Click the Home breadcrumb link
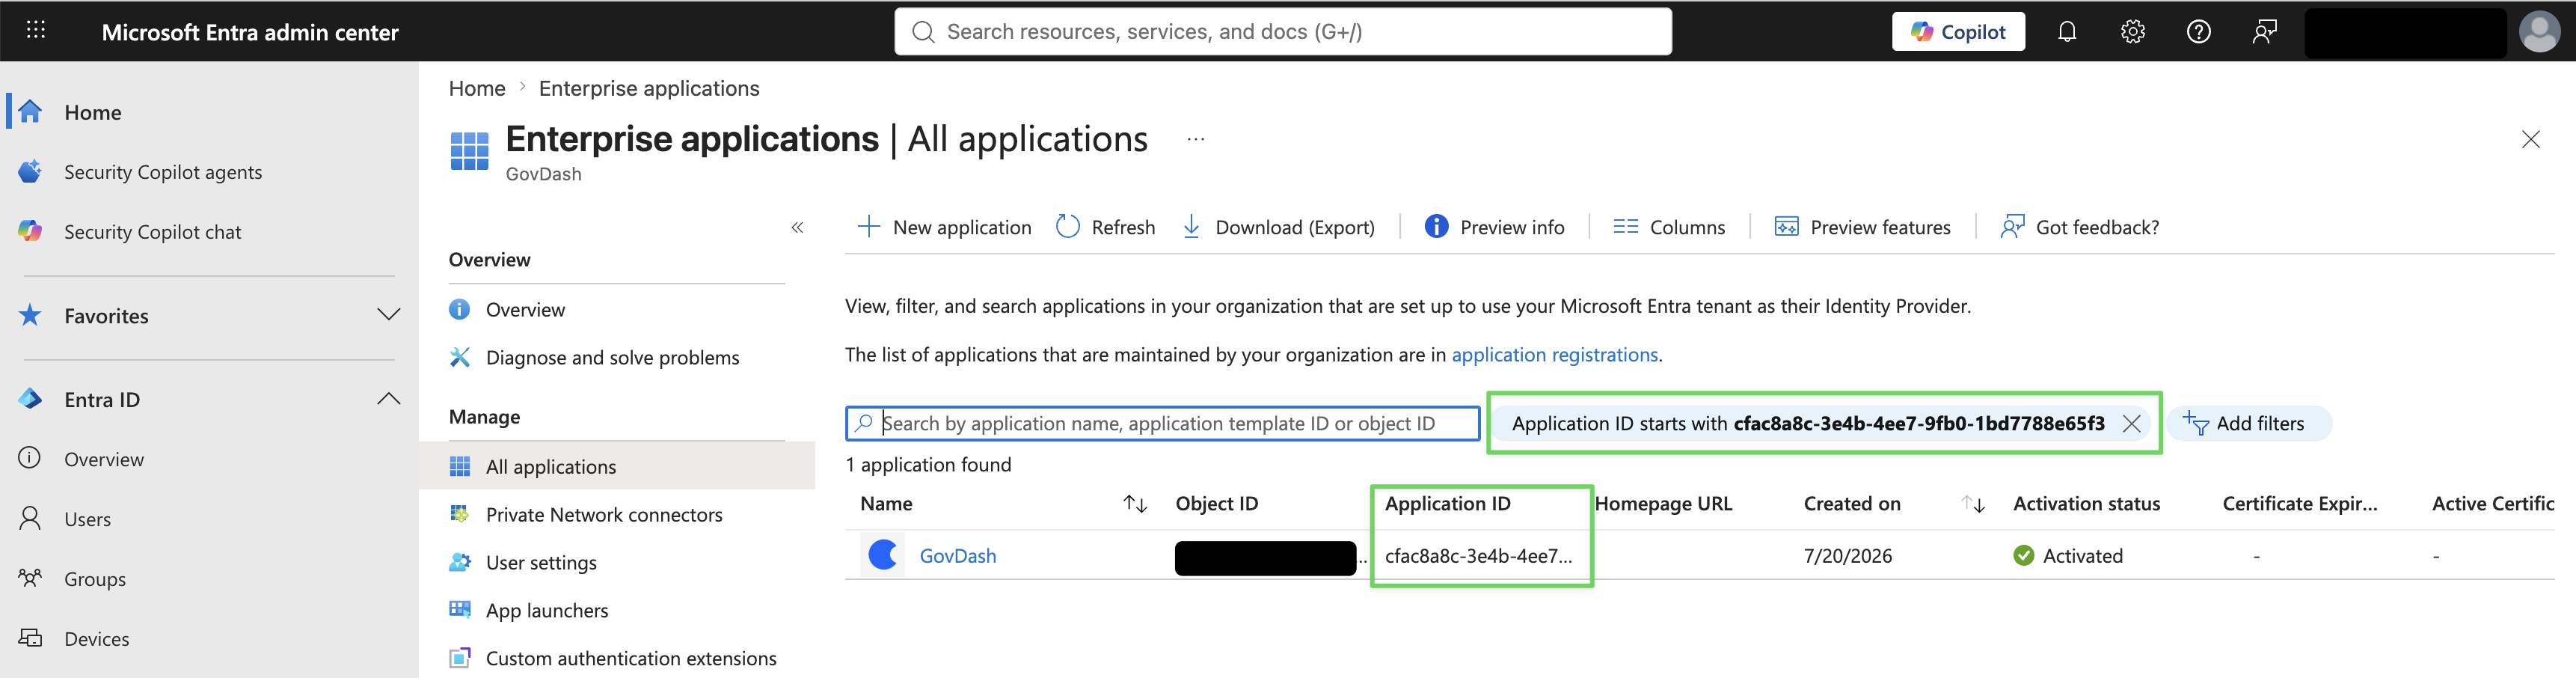The width and height of the screenshot is (2576, 678). pos(477,88)
